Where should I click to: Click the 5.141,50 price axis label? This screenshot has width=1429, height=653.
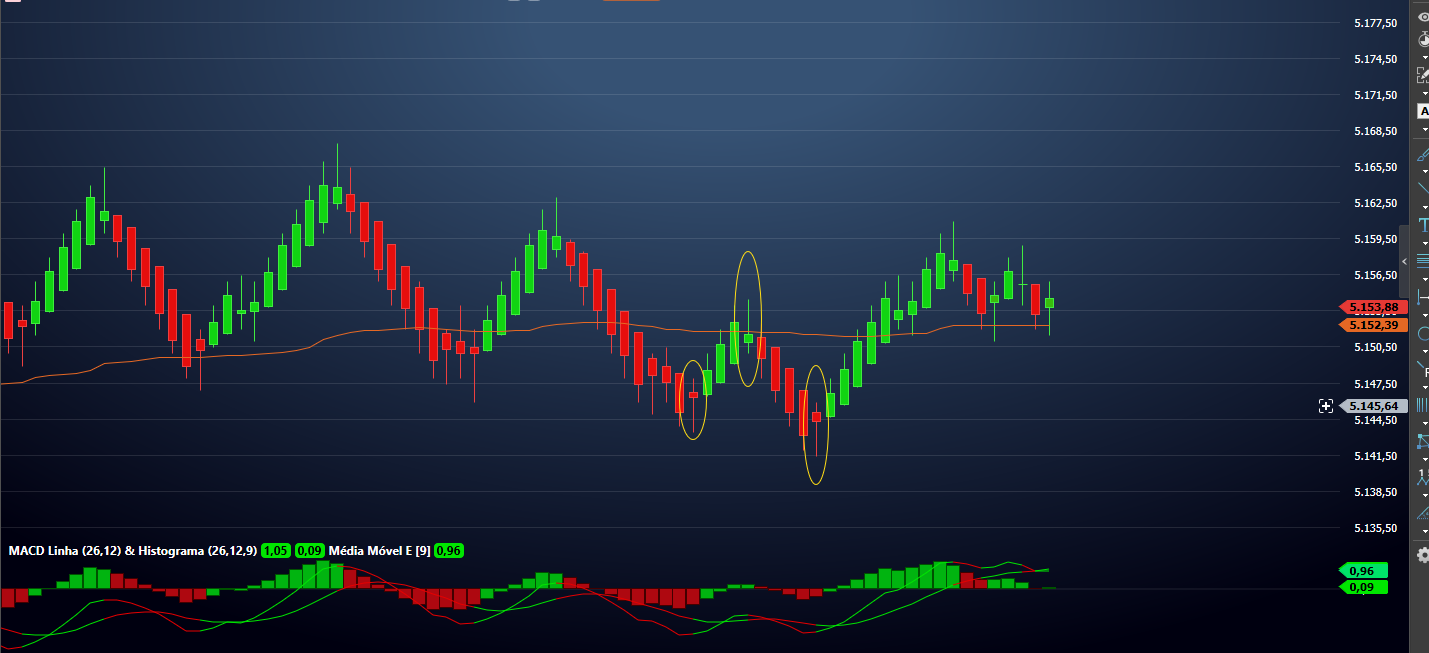1375,456
